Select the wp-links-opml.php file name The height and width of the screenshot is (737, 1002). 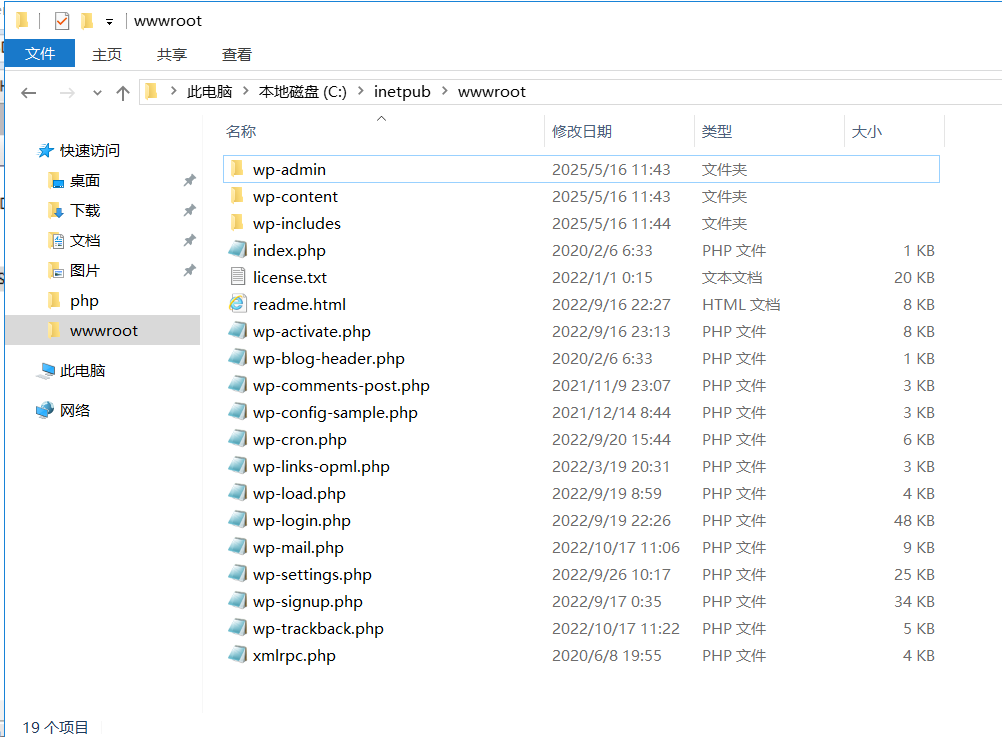(x=321, y=467)
